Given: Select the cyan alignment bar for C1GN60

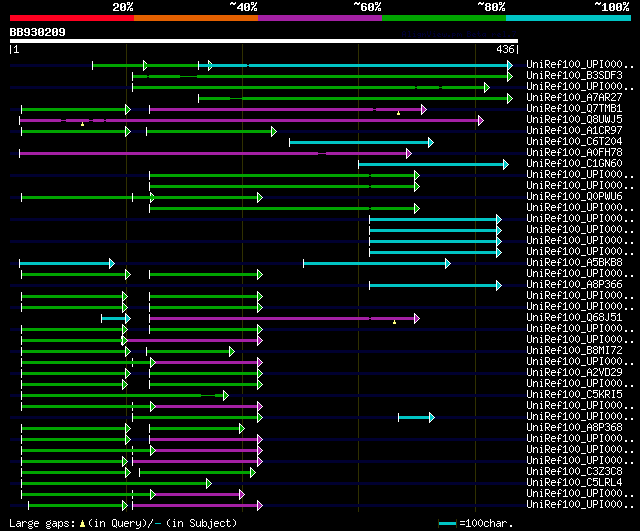Looking at the screenshot, I should coord(433,164).
